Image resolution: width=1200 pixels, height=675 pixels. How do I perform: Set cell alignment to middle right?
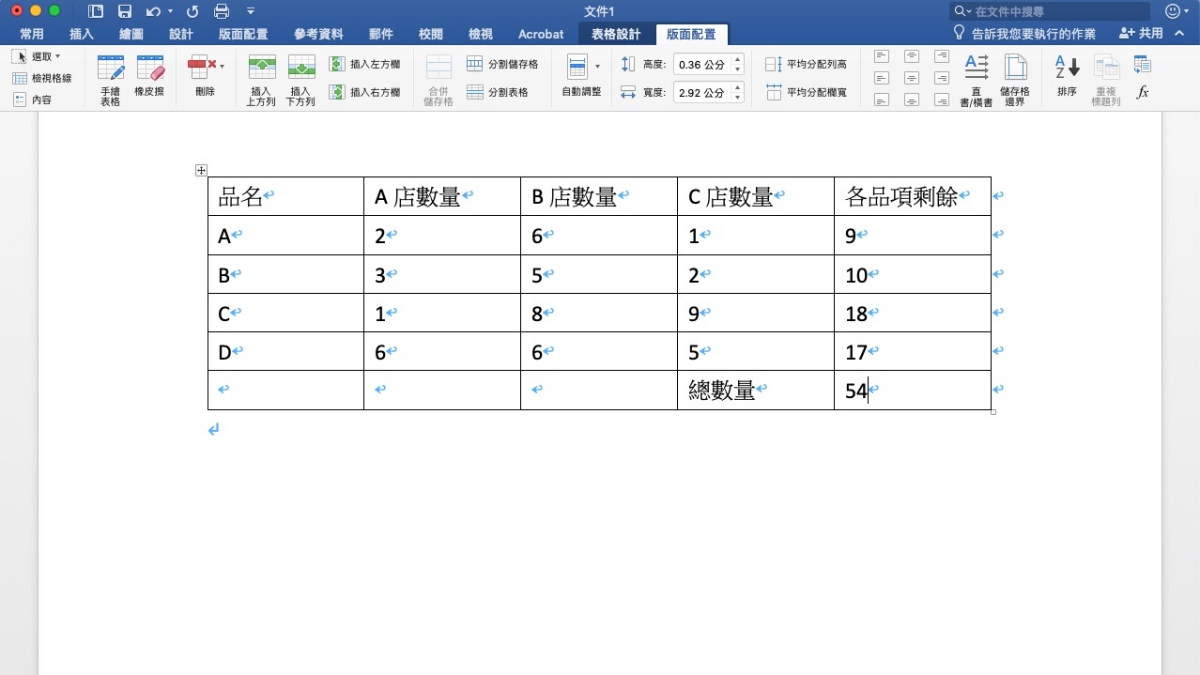(941, 78)
